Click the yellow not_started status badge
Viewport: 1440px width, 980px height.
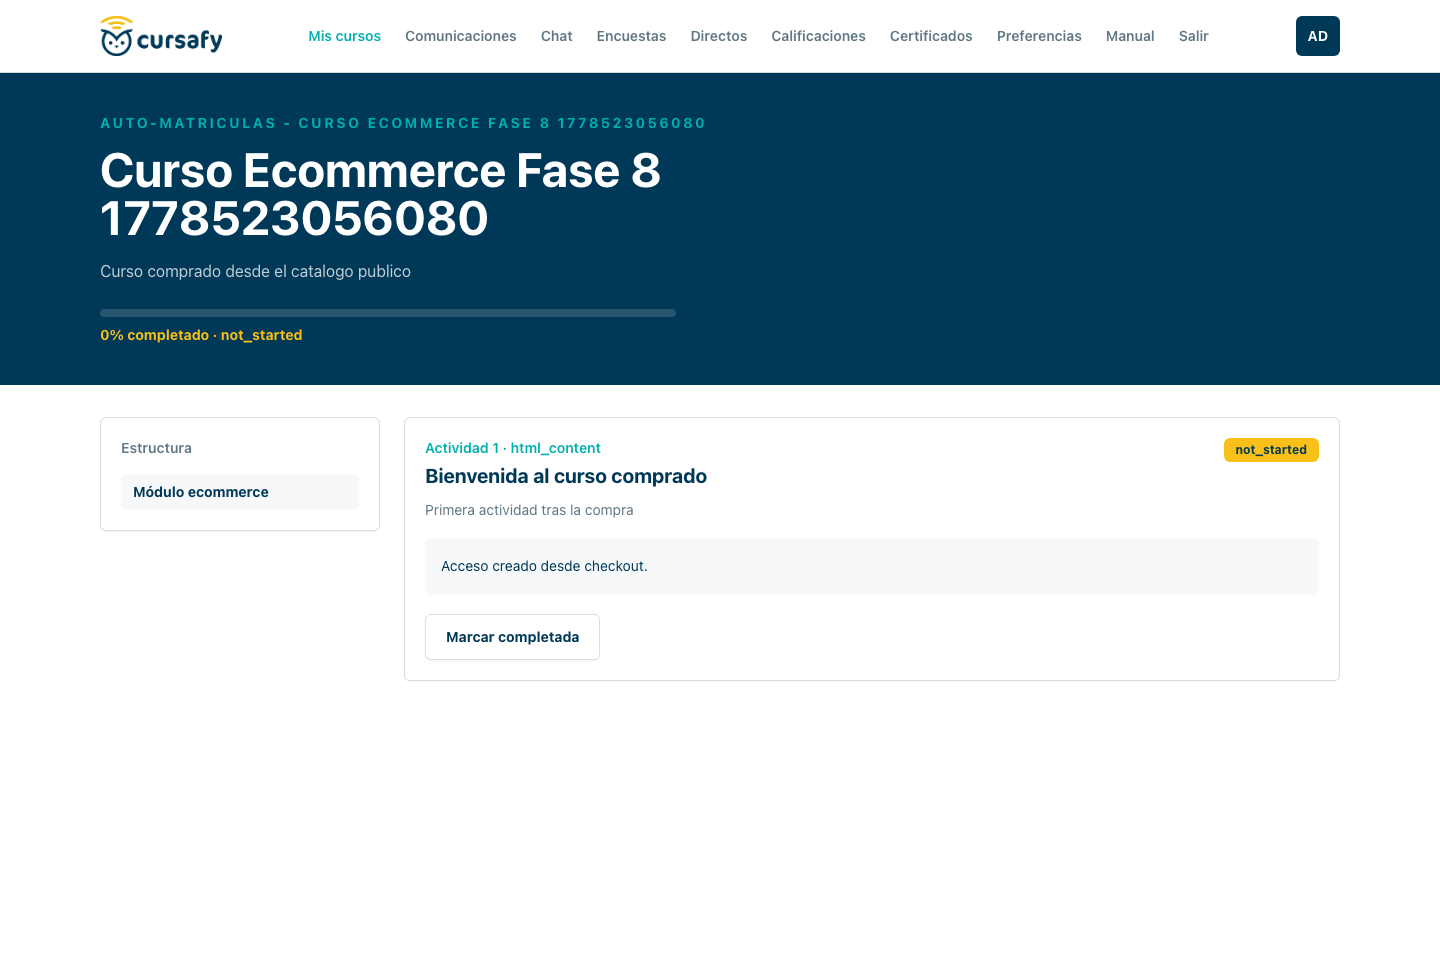click(x=1271, y=450)
